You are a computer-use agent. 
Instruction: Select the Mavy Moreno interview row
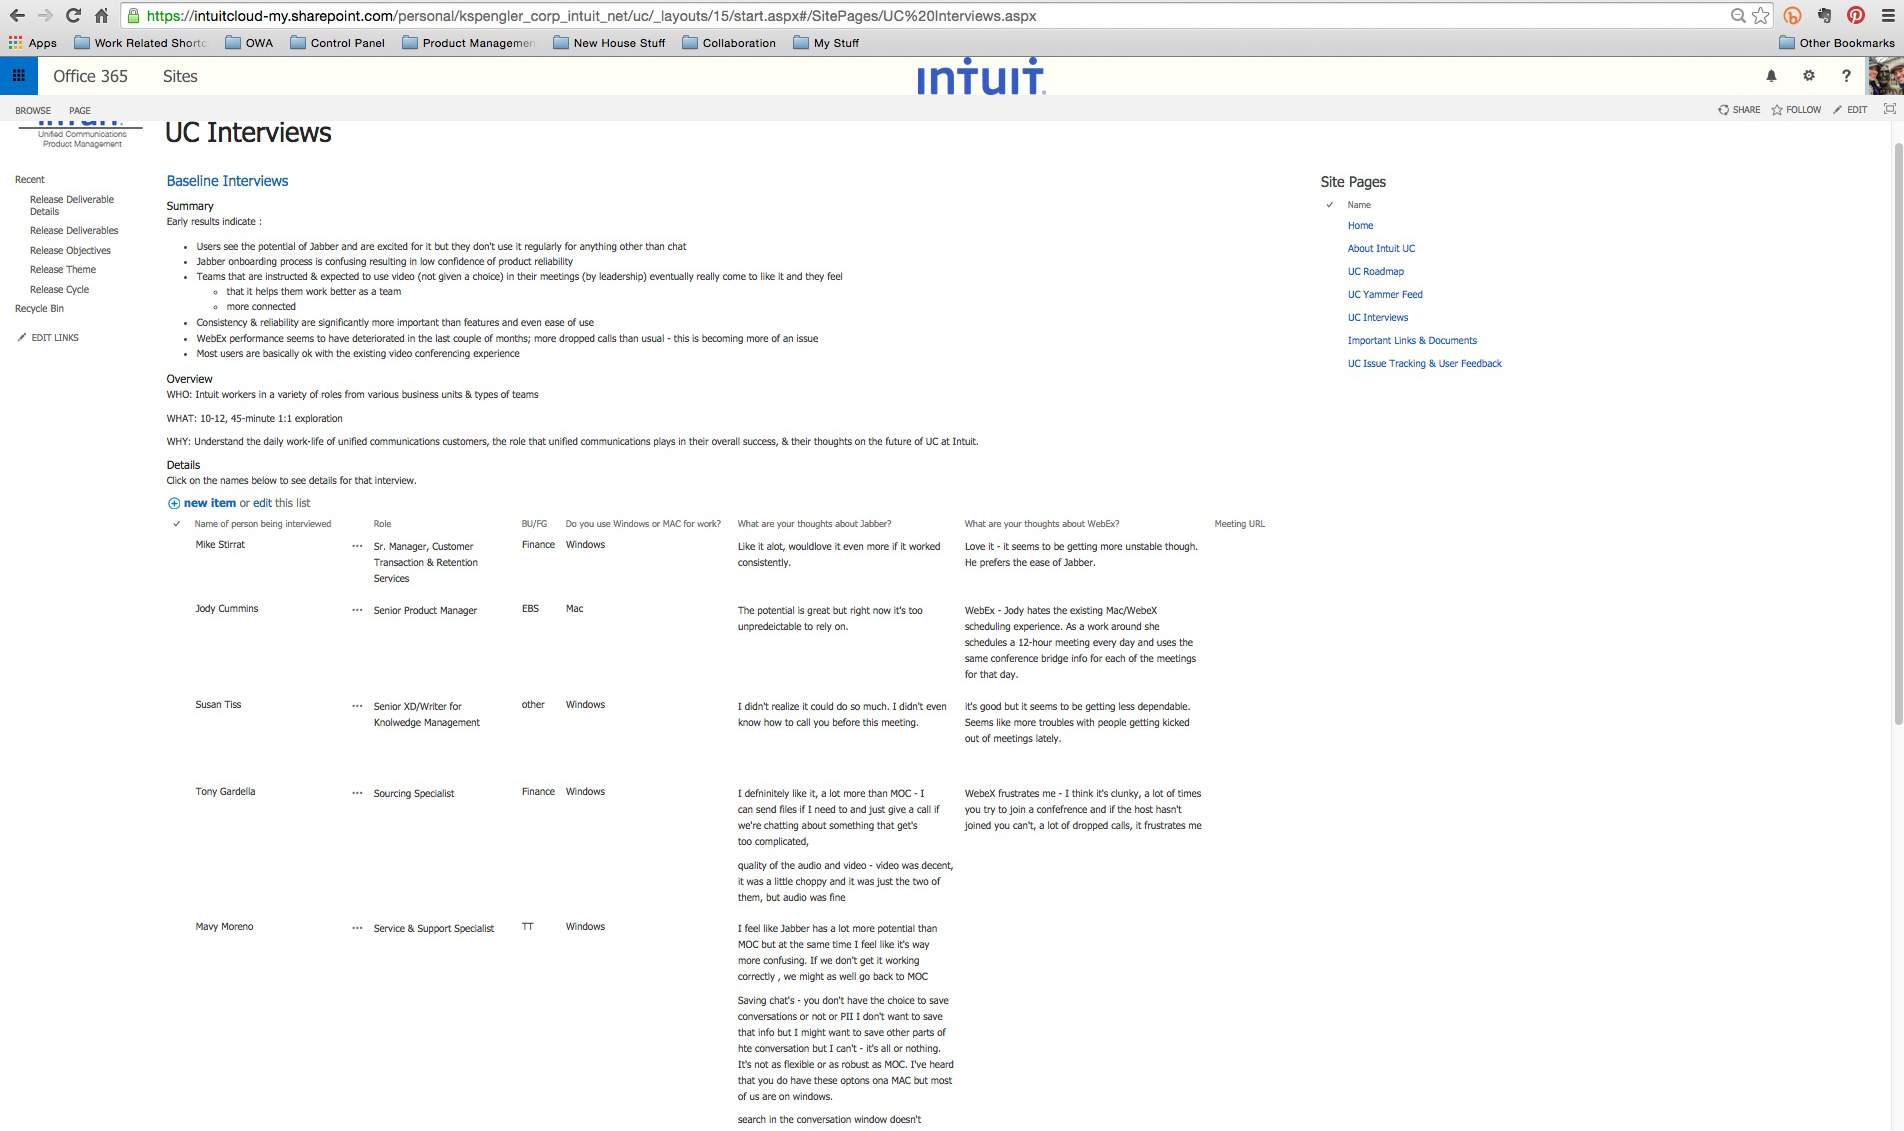pyautogui.click(x=224, y=927)
